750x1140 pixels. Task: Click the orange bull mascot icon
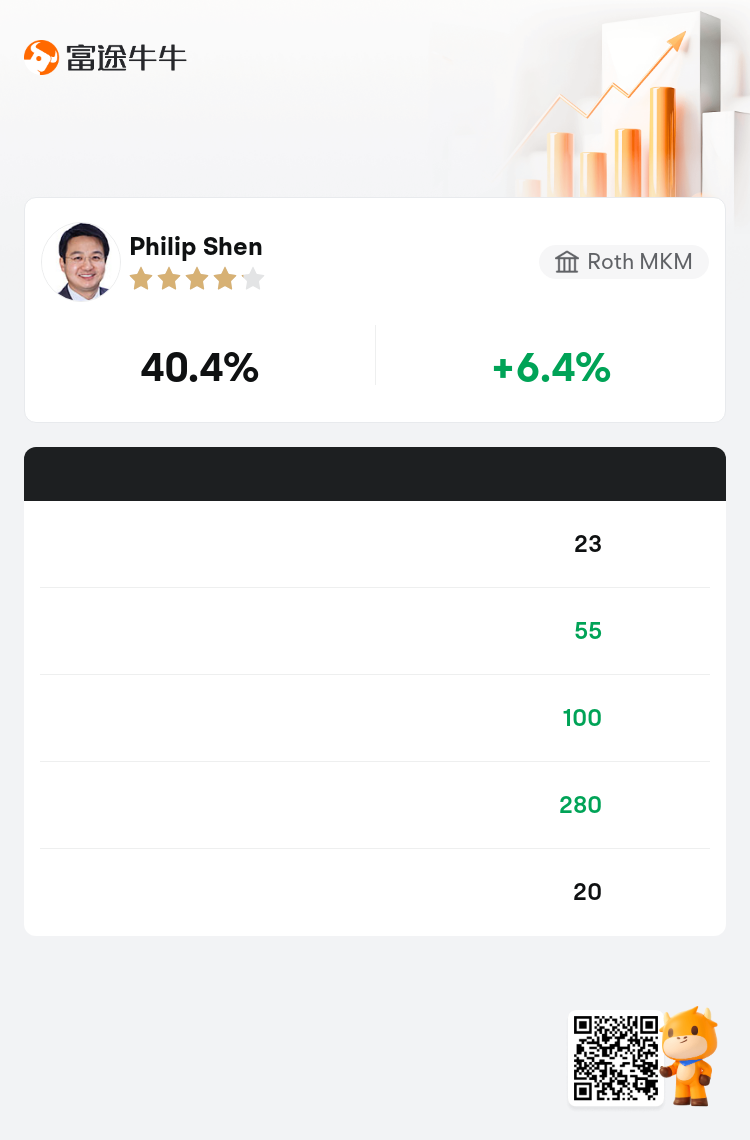click(x=690, y=1056)
